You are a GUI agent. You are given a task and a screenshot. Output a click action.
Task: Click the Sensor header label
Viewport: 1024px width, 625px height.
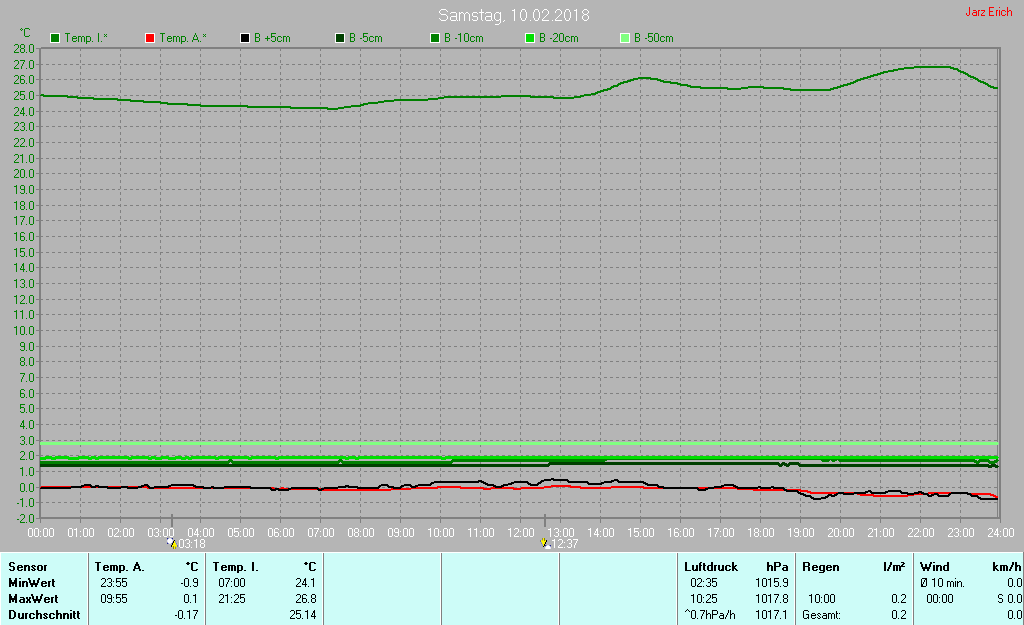27,567
